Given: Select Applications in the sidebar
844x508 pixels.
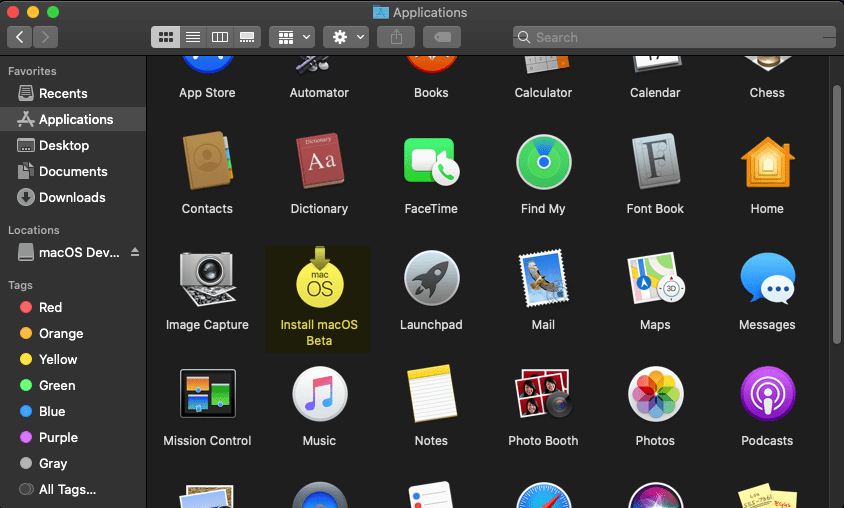Looking at the screenshot, I should click(x=73, y=119).
